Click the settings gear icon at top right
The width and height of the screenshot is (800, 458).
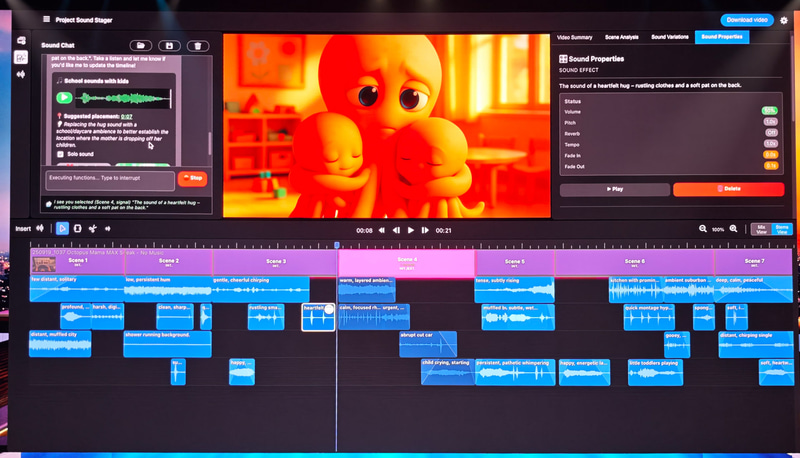coord(784,20)
